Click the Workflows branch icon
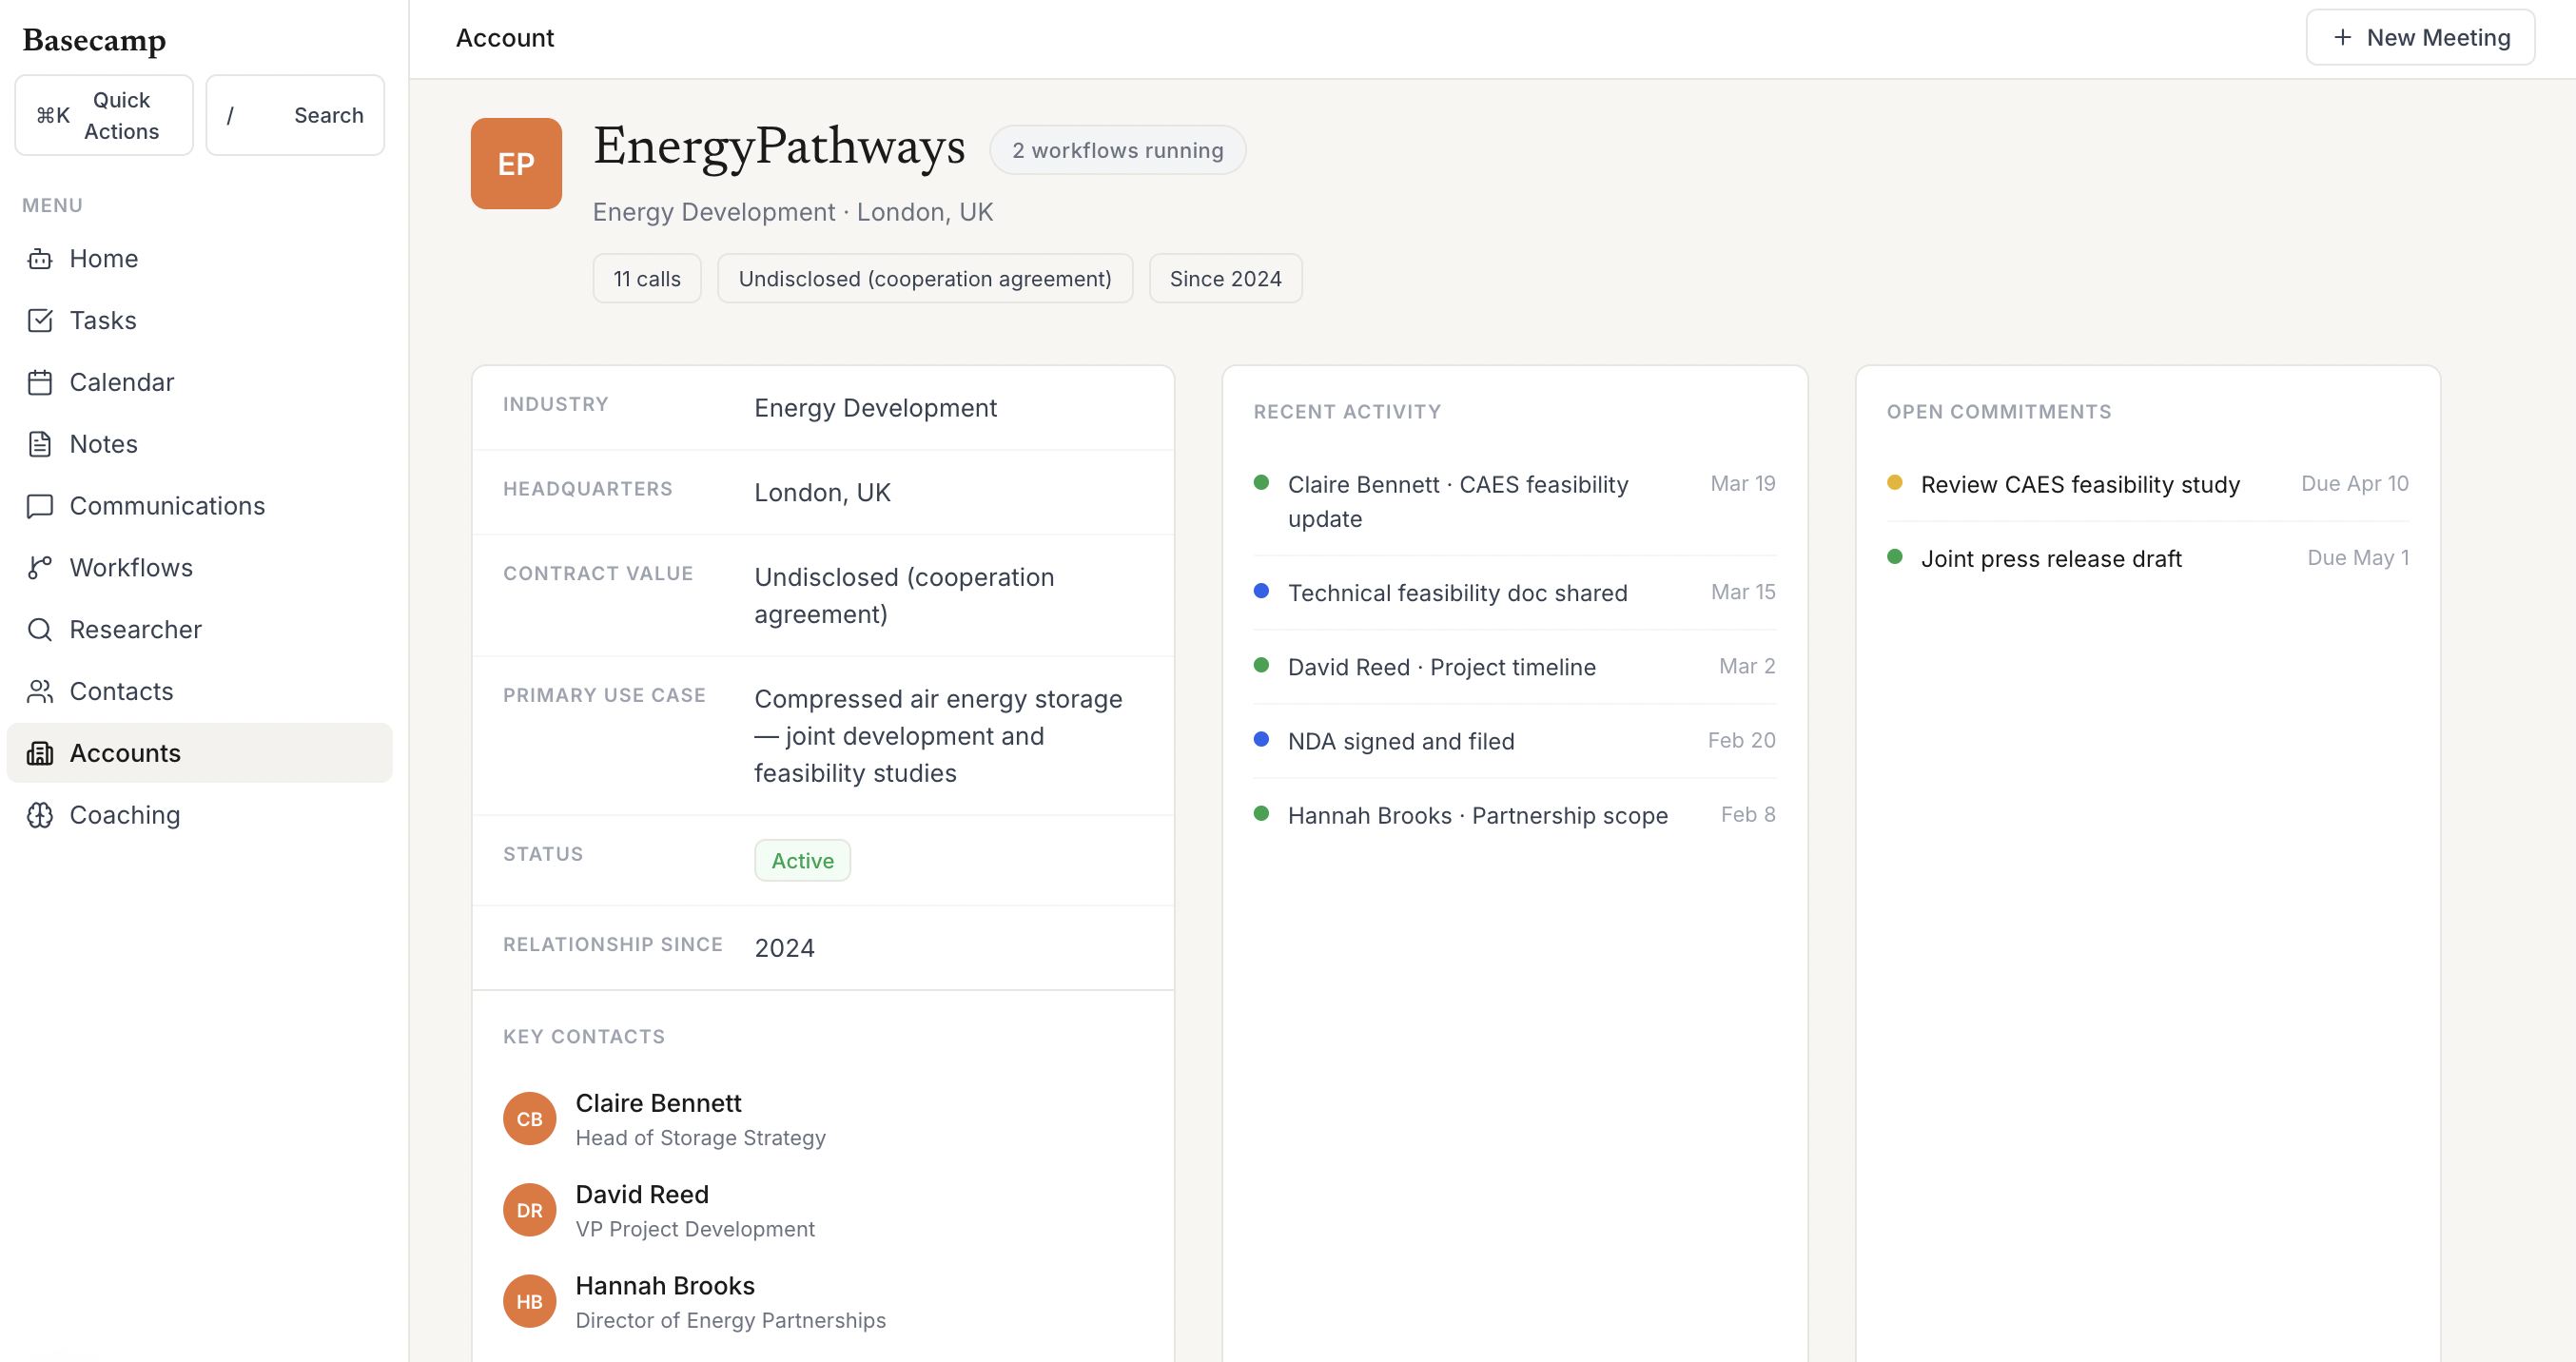This screenshot has width=2576, height=1362. [40, 568]
